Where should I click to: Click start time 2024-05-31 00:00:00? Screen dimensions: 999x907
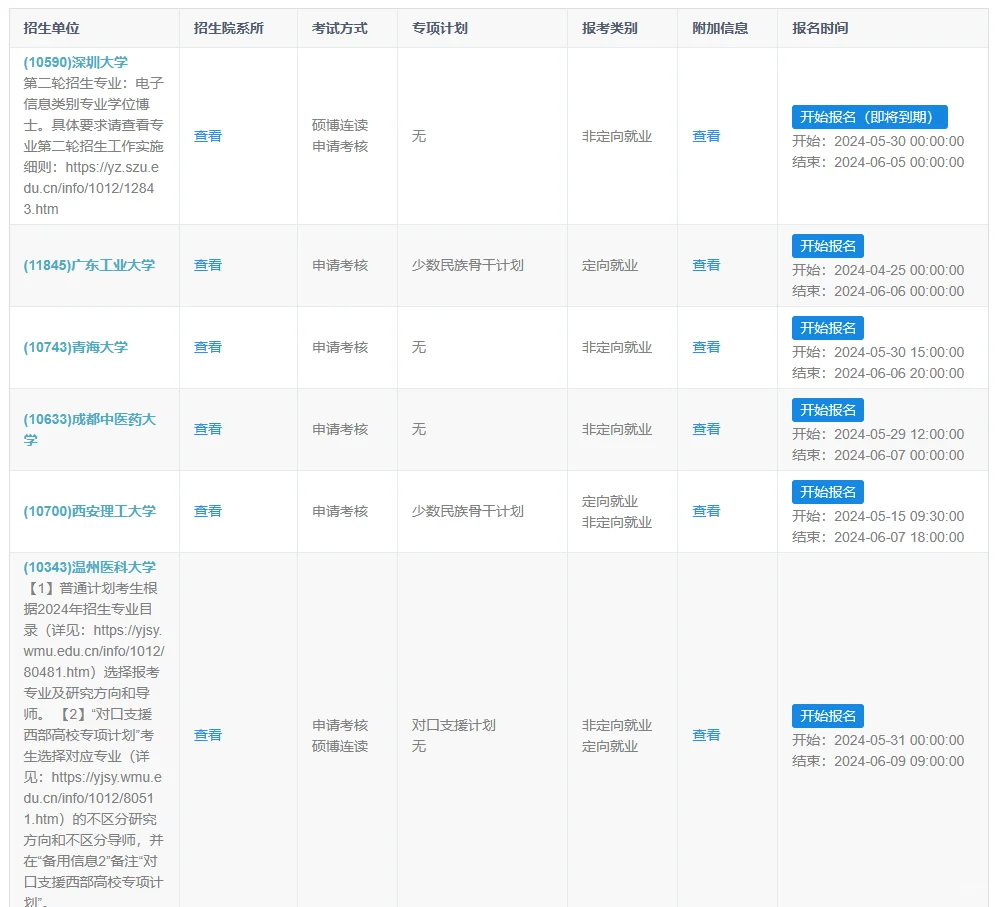tap(899, 740)
